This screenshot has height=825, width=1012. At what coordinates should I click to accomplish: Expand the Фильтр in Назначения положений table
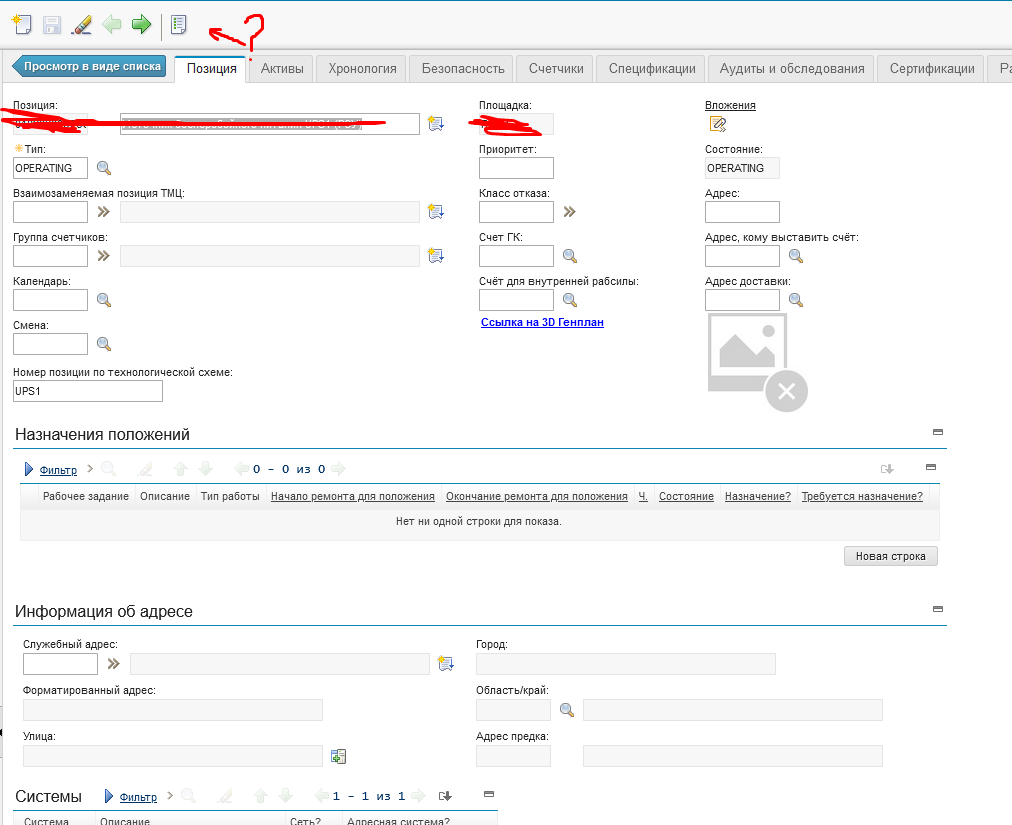(x=57, y=469)
